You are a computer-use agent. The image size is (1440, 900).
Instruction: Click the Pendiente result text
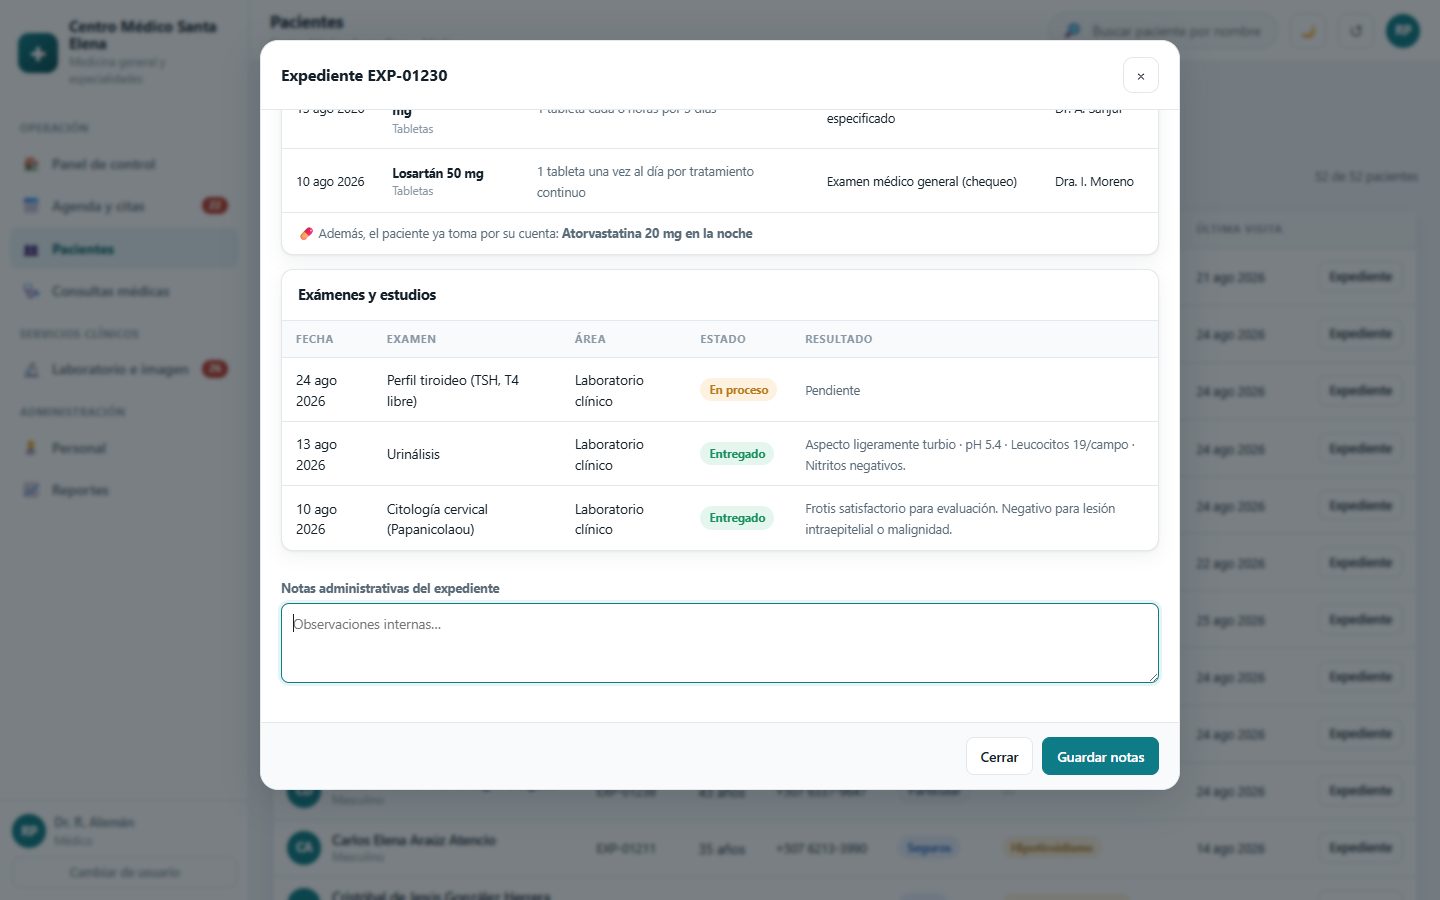tap(832, 390)
